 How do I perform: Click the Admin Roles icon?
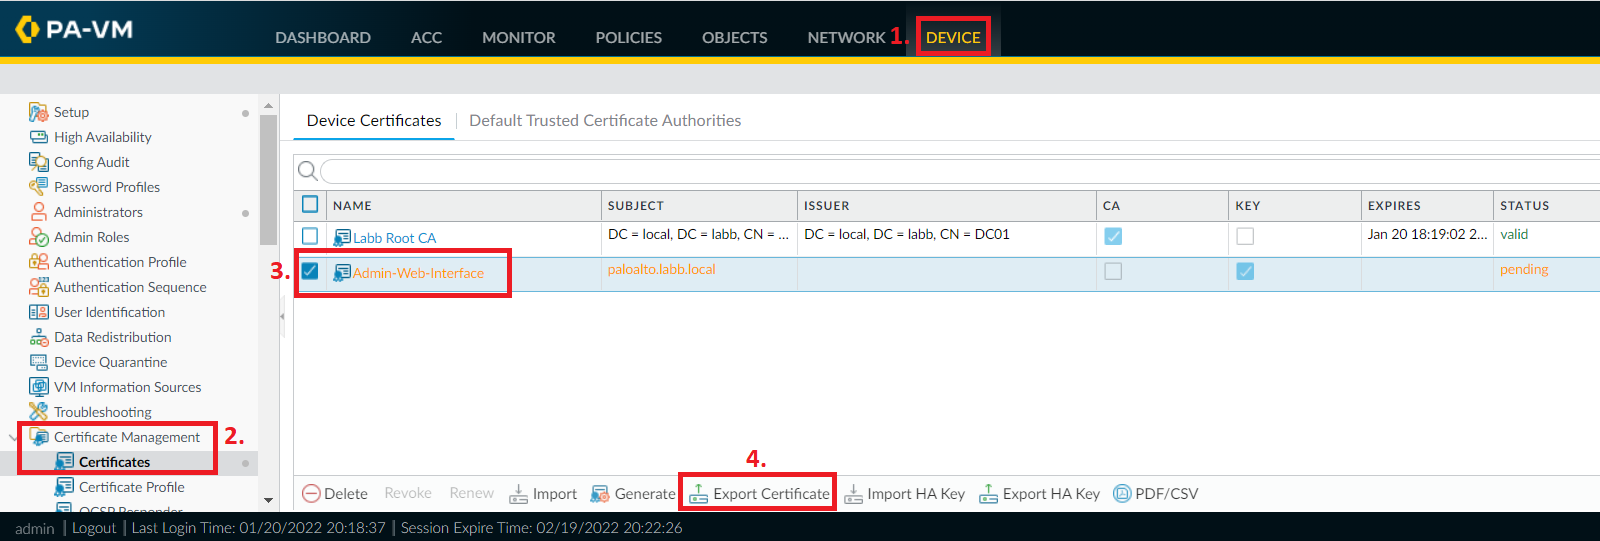coord(39,237)
